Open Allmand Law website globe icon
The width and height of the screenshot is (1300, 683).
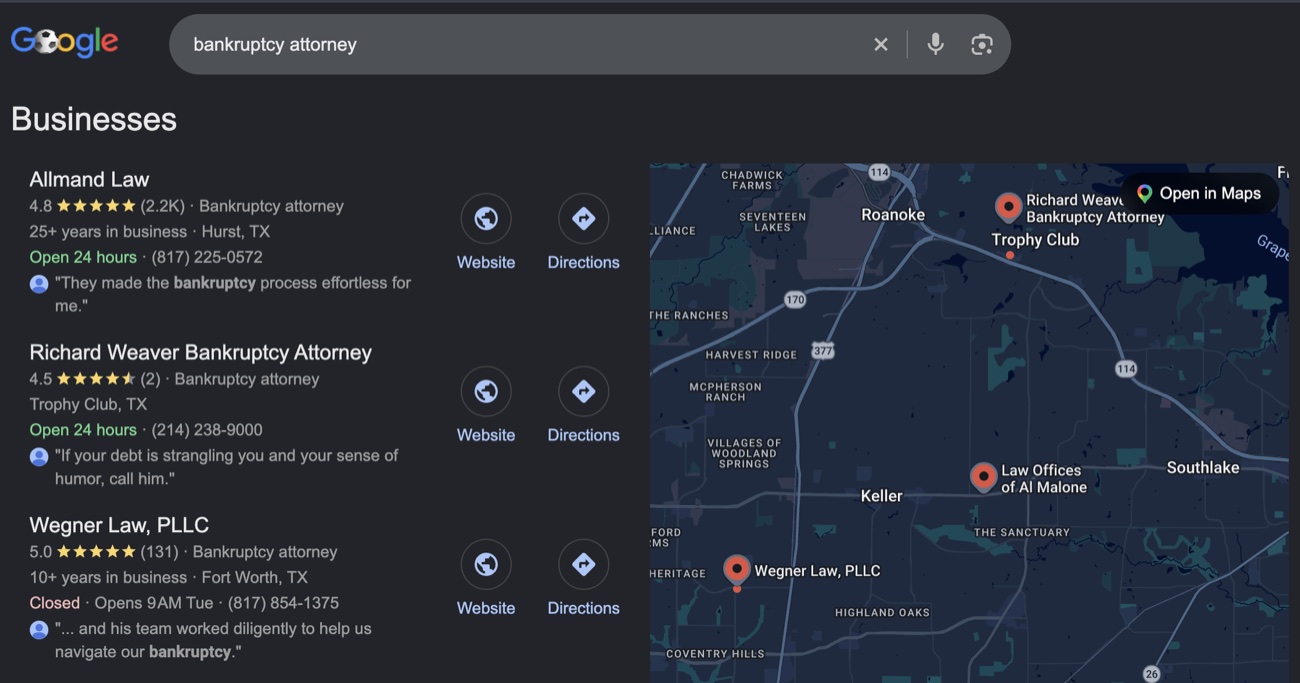click(486, 219)
